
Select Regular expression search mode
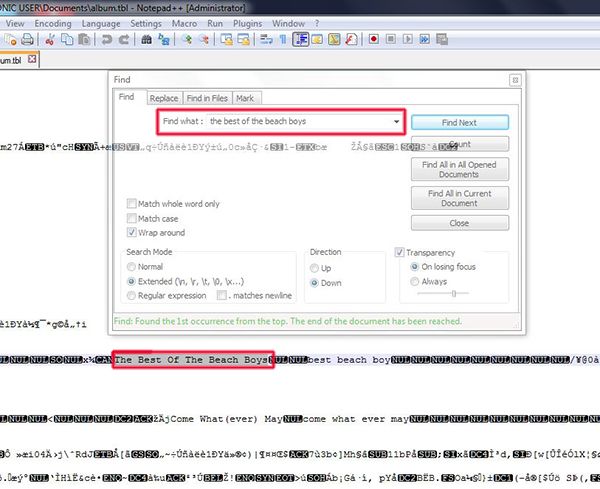131,295
